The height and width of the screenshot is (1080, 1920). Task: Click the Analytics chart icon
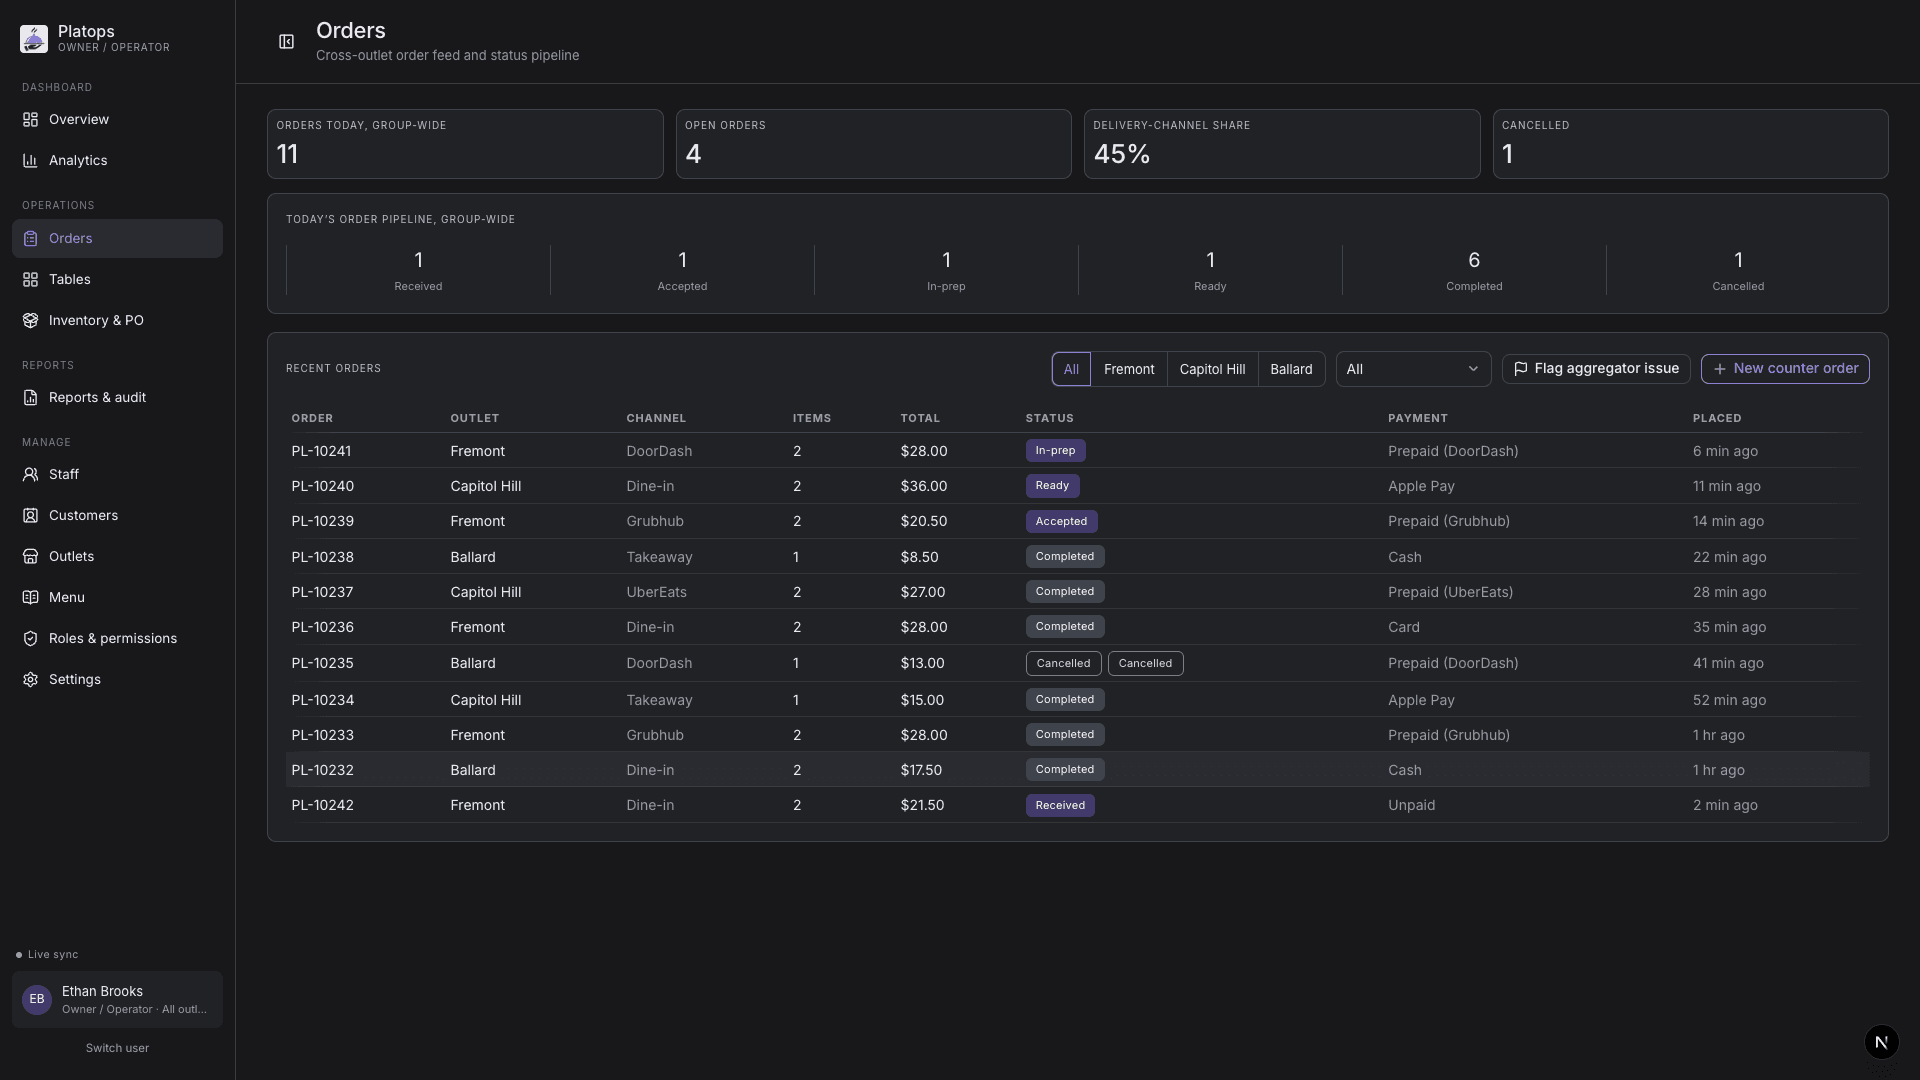pos(30,161)
